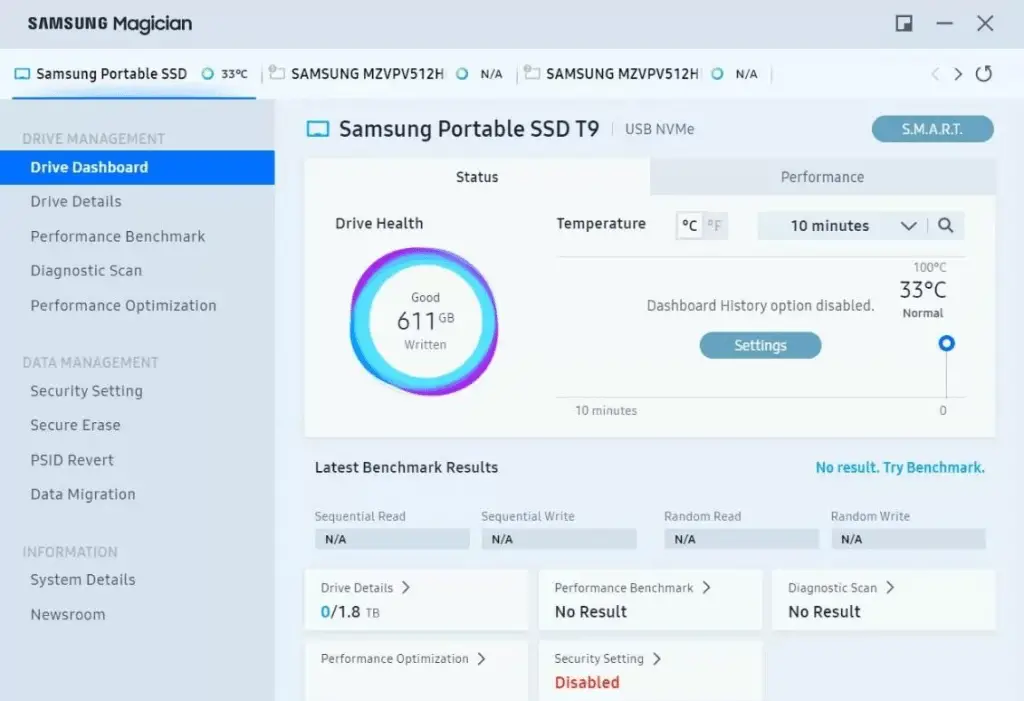Image resolution: width=1024 pixels, height=701 pixels.
Task: Click Performance Benchmark No Result text
Action: [x=590, y=611]
